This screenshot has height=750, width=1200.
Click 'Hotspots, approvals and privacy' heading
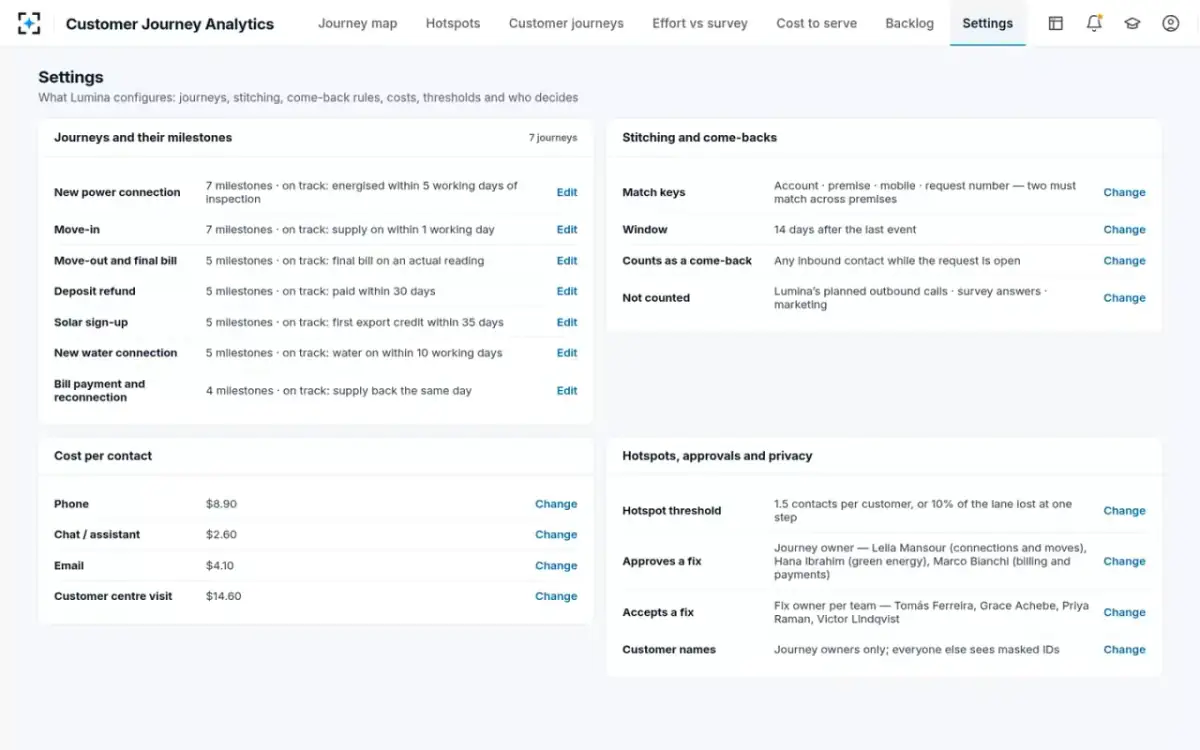coord(717,455)
